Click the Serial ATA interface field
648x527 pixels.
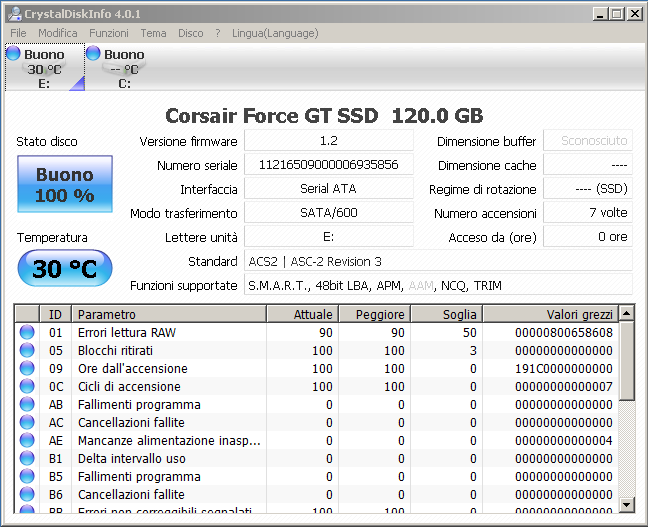(329, 188)
